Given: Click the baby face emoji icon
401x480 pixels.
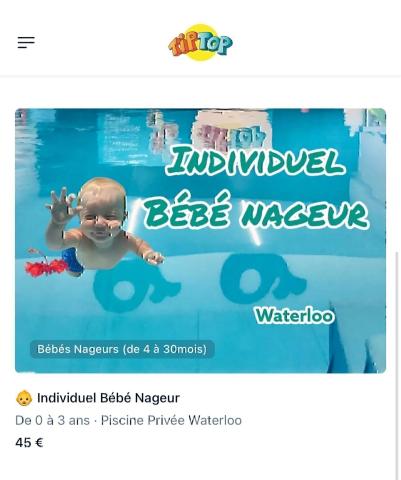Looking at the screenshot, I should [24, 398].
